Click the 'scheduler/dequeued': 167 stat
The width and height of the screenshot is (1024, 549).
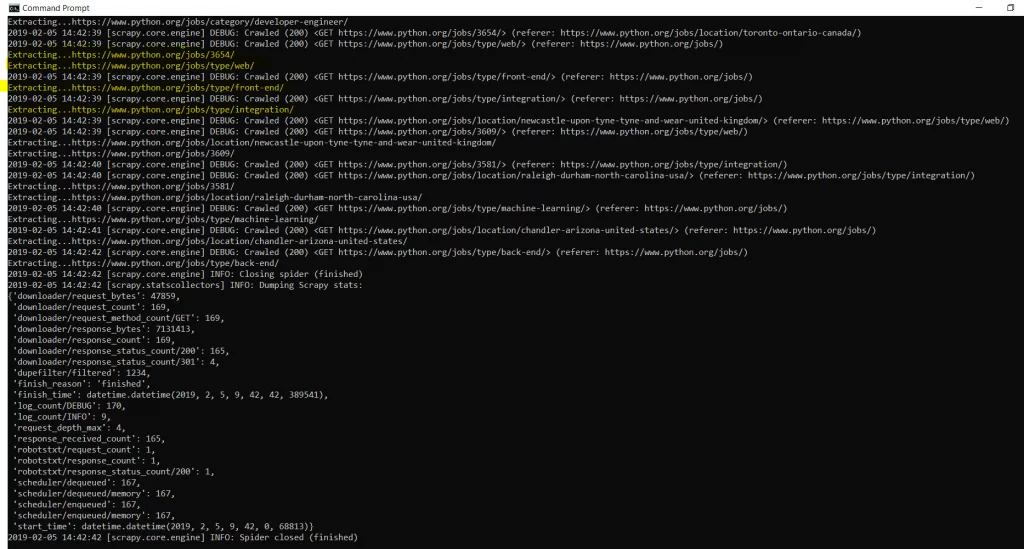pos(77,482)
